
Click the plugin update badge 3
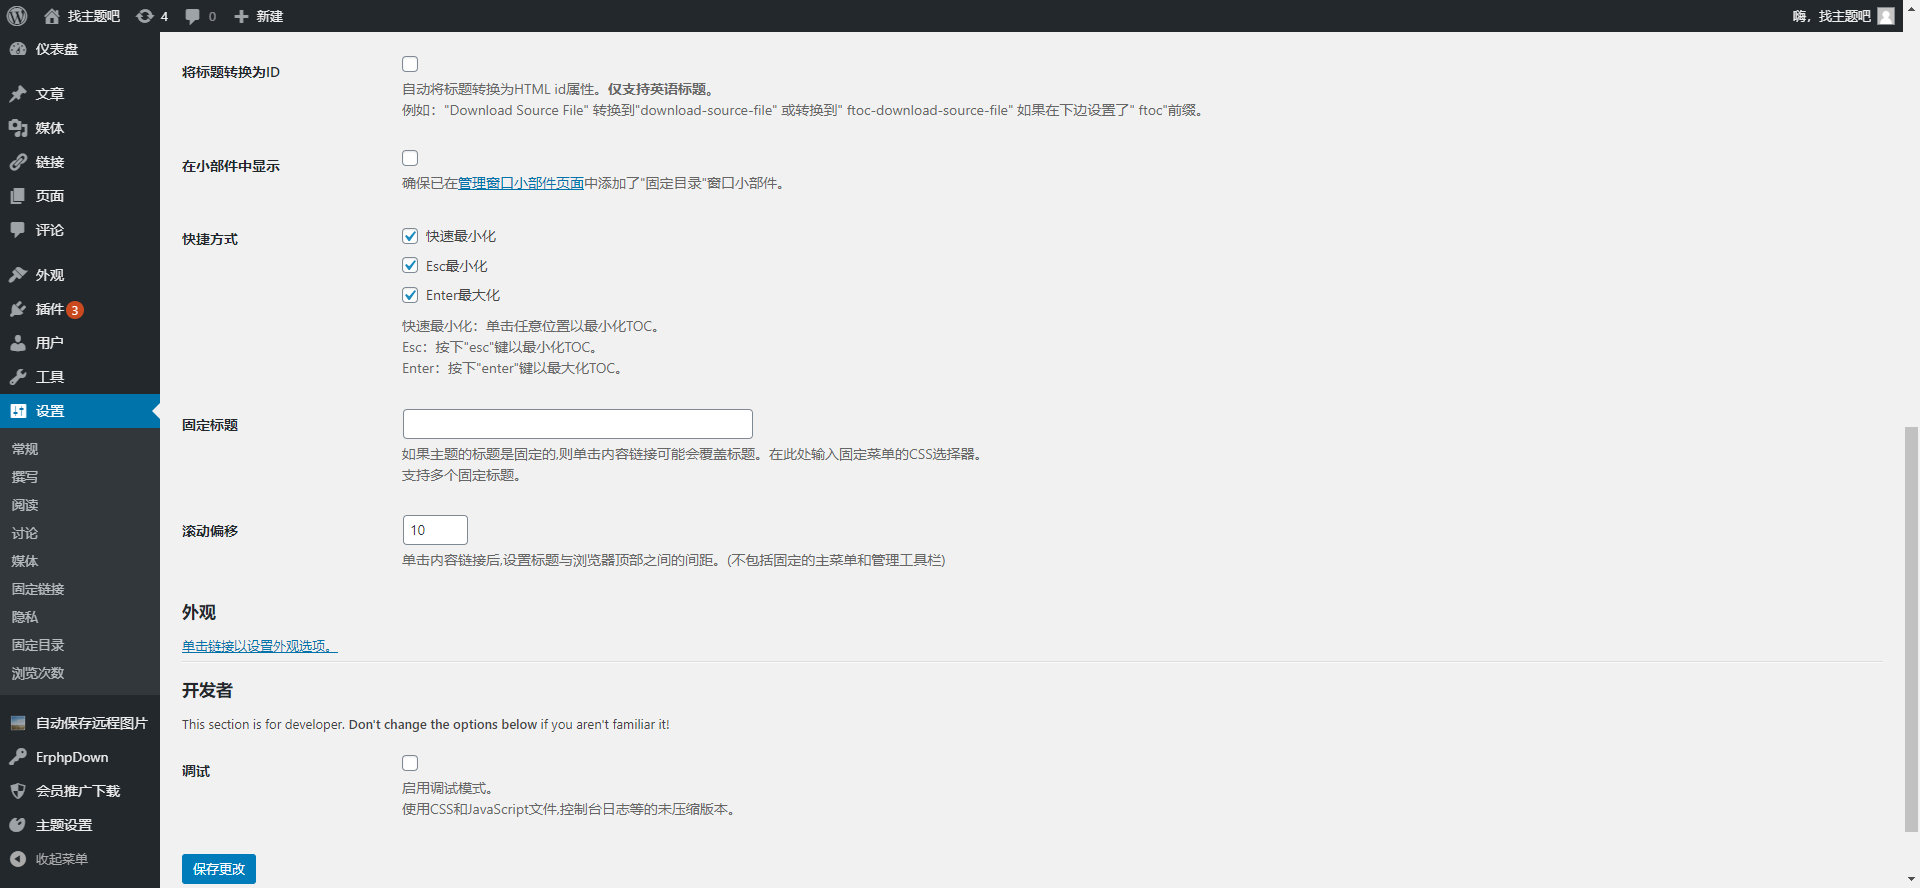tap(75, 310)
